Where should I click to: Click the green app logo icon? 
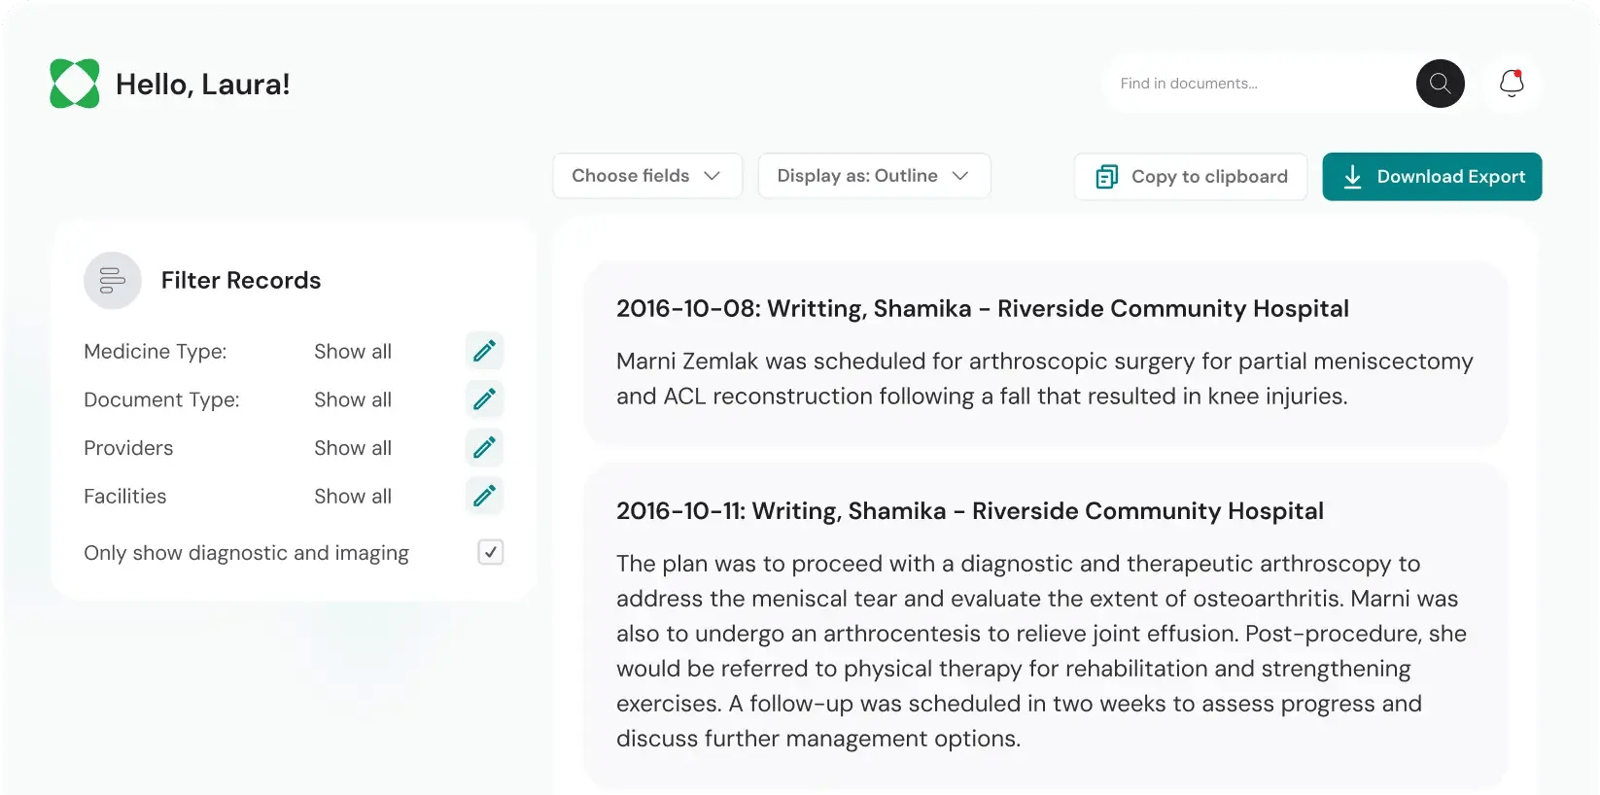75,83
